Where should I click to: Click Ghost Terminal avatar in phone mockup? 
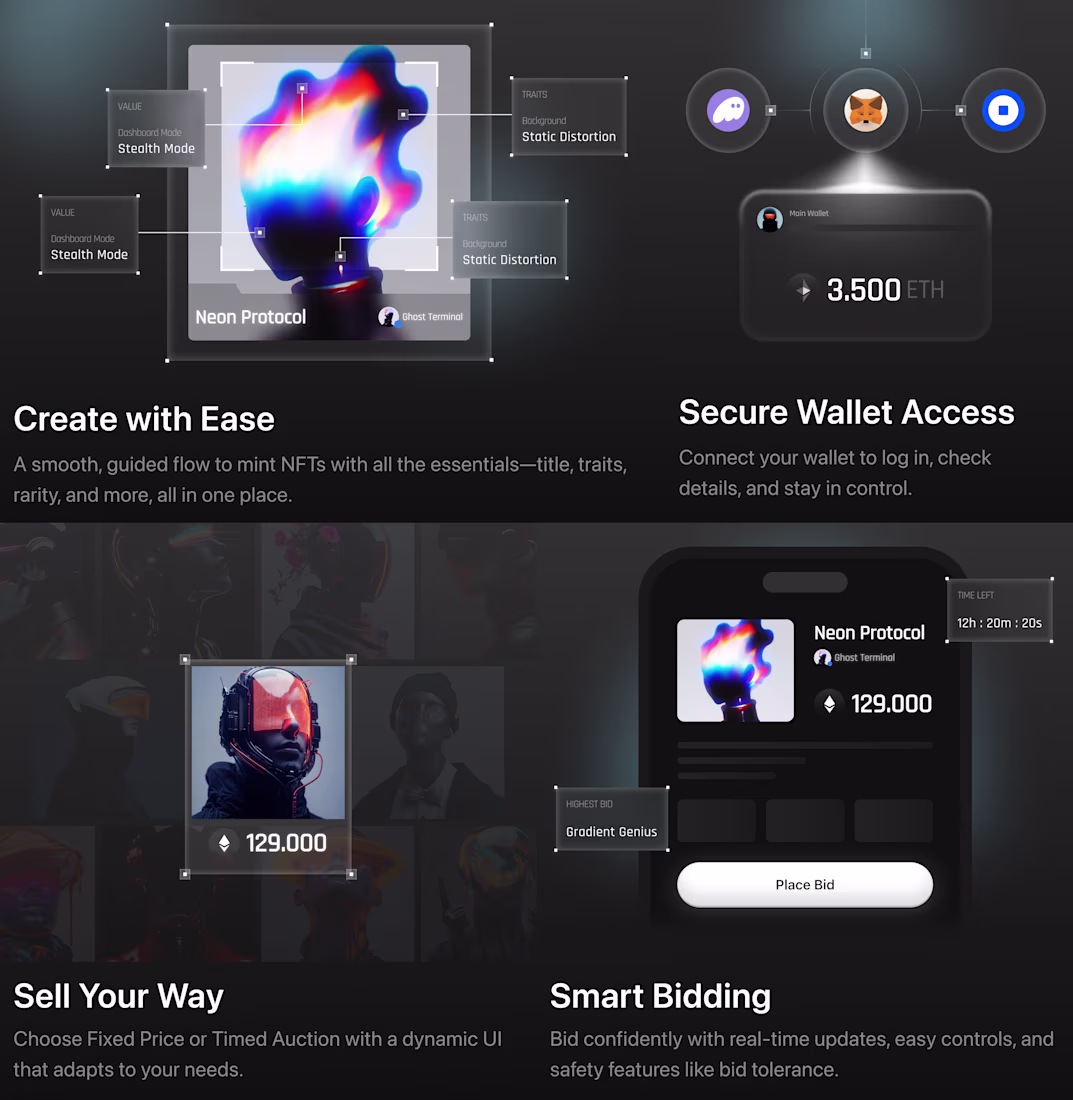tap(822, 657)
